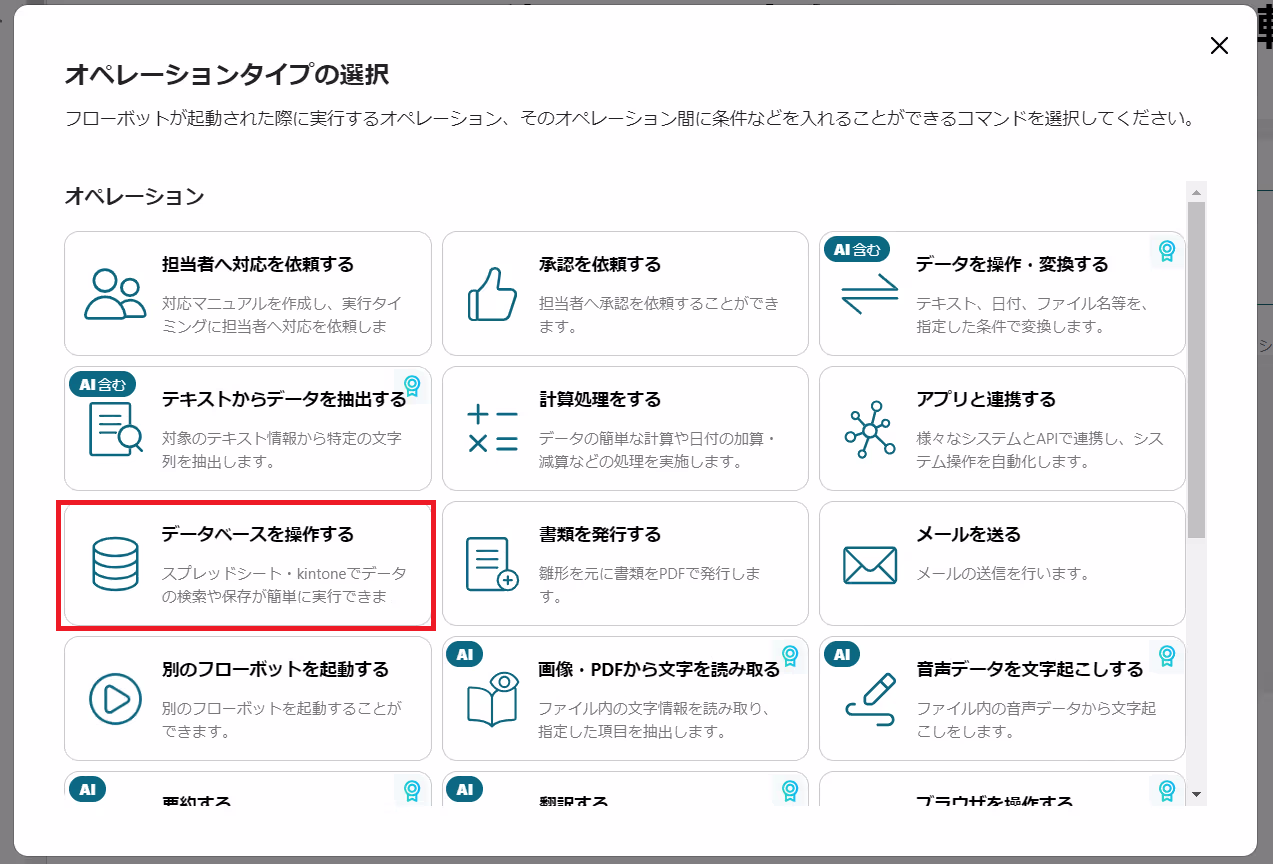The height and width of the screenshot is (864, 1273).
Task: Click the description starting ファイル内の音声データから文字起こし
Action: [1037, 720]
